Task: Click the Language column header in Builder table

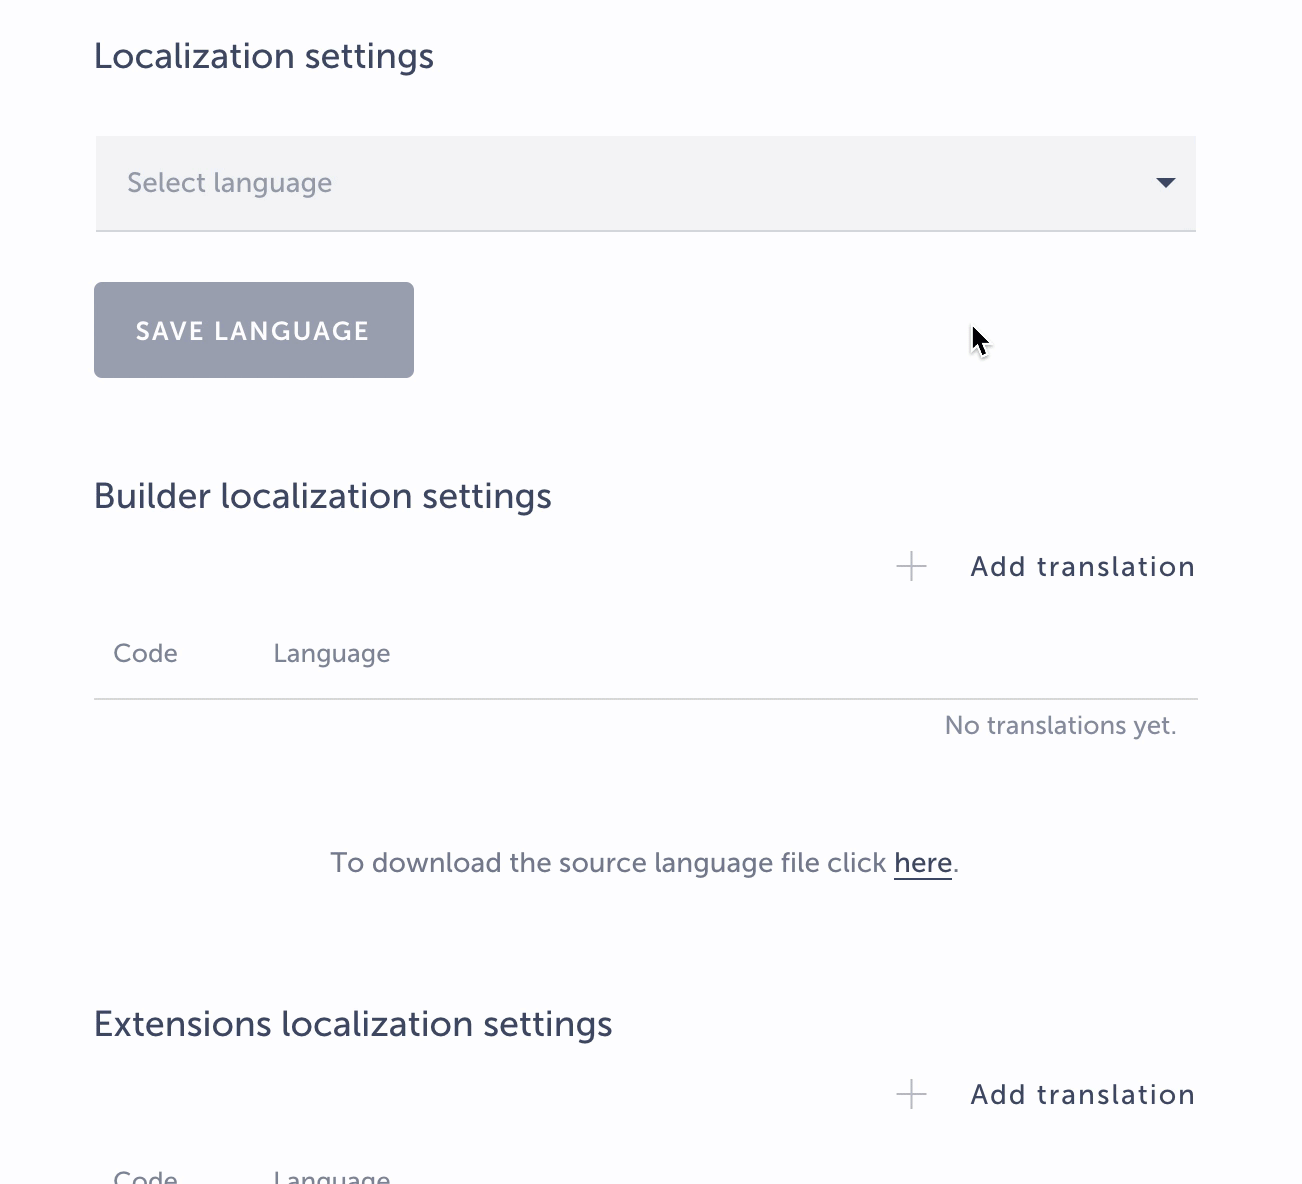Action: (x=331, y=654)
